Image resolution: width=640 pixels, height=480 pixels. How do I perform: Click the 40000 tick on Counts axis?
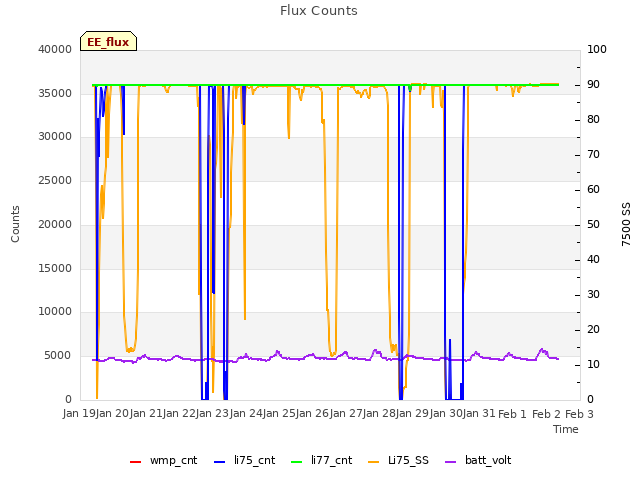55,49
